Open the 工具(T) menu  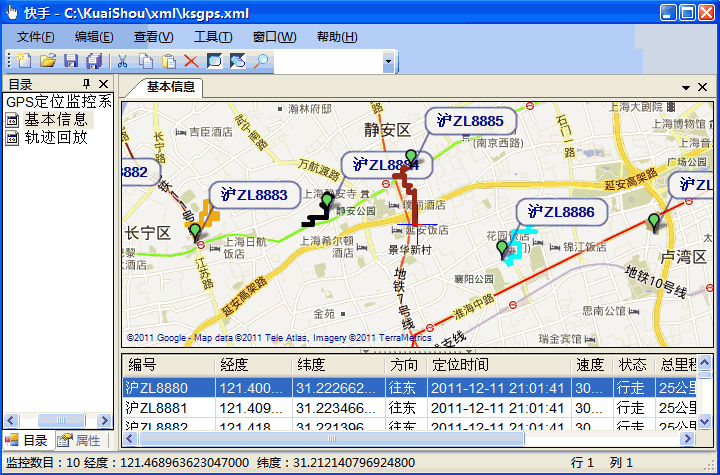tap(213, 37)
